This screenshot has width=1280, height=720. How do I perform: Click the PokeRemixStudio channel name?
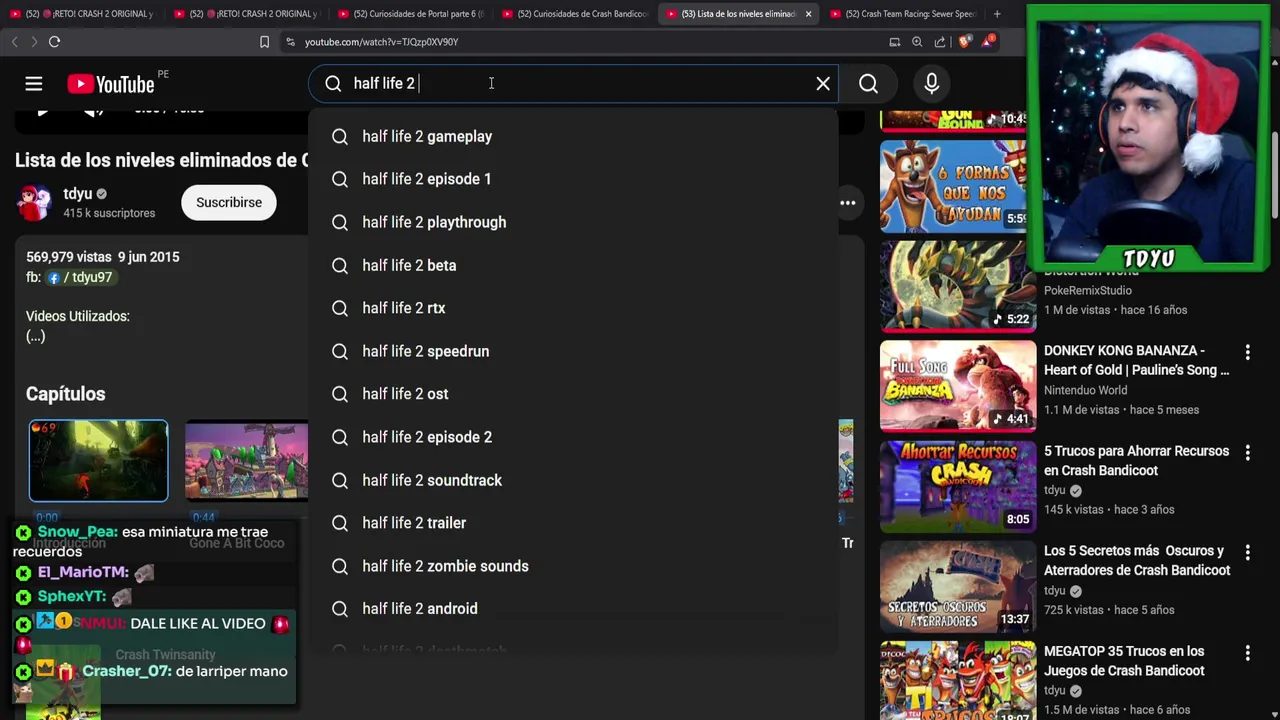pyautogui.click(x=1088, y=290)
